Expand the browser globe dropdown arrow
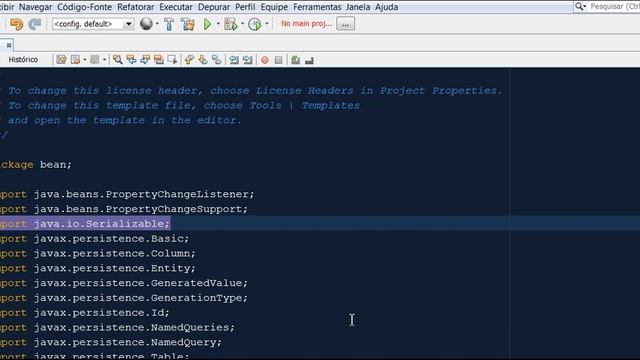Screen dimensions: 640x360 tap(157, 24)
